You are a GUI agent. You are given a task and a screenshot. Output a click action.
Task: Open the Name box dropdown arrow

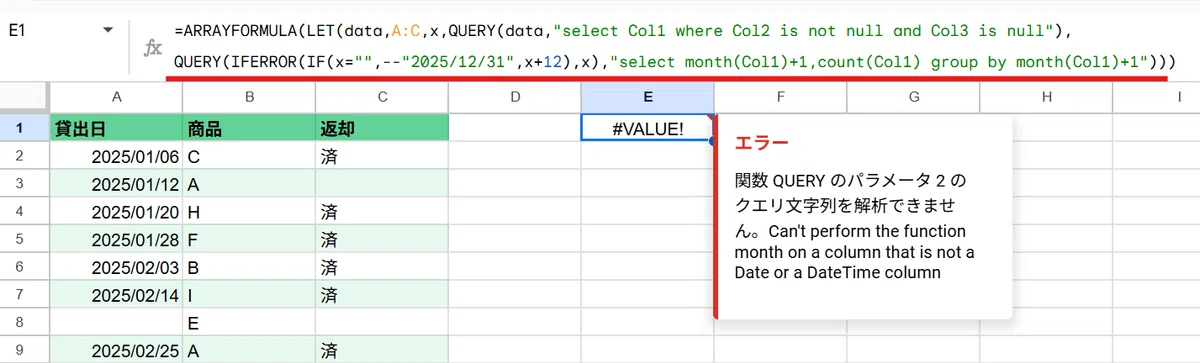(108, 31)
